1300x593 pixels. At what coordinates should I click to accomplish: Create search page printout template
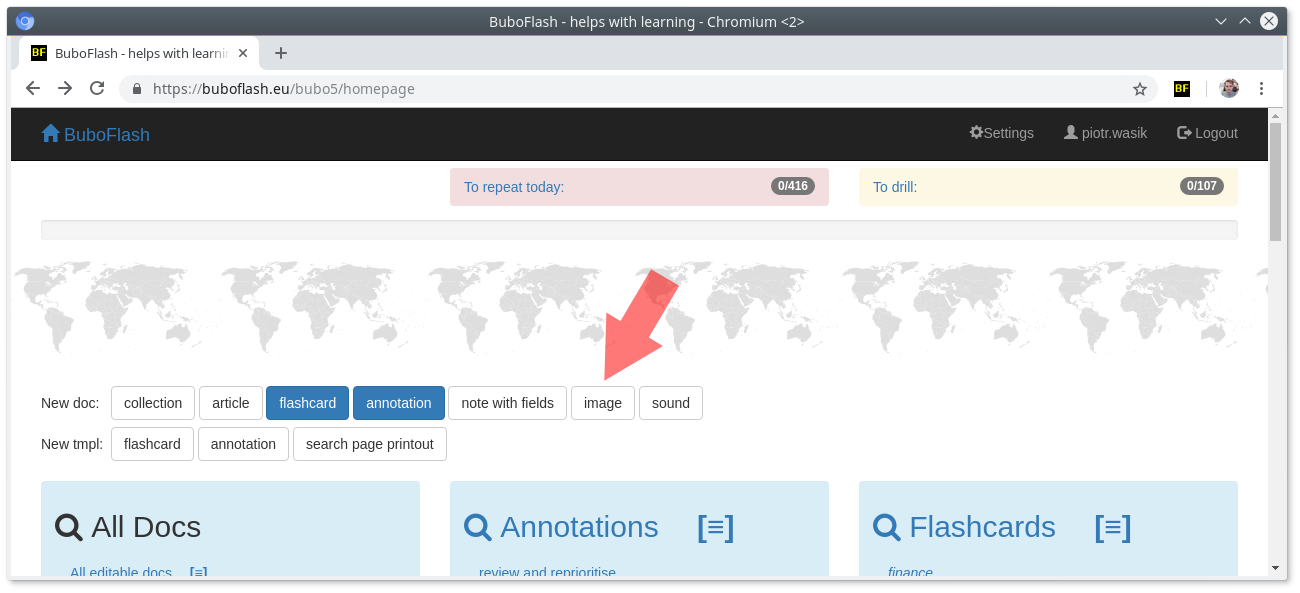pos(370,444)
